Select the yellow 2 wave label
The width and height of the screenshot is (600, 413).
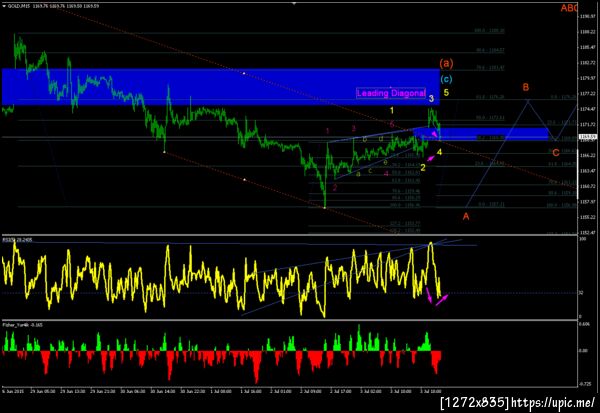coord(423,168)
